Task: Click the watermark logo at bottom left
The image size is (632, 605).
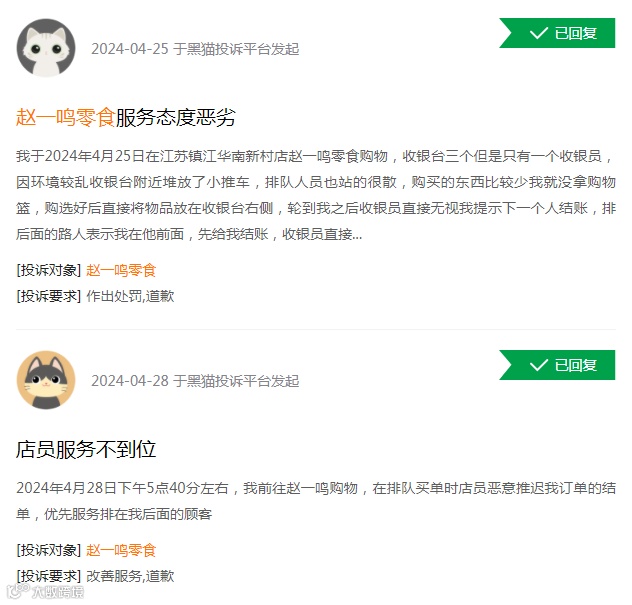Action: [x=45, y=591]
